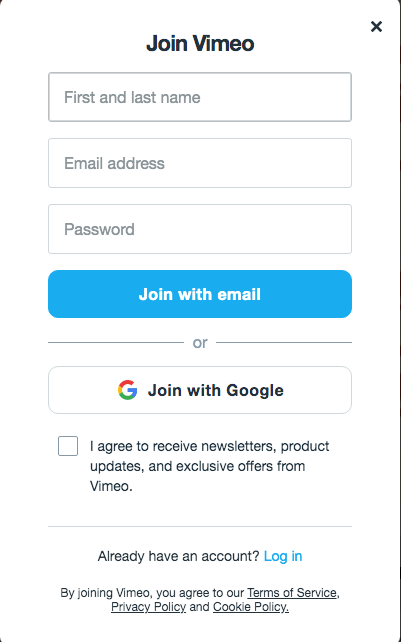This screenshot has width=401, height=642.
Task: Click the 'Email address' placeholder text
Action: 114,163
